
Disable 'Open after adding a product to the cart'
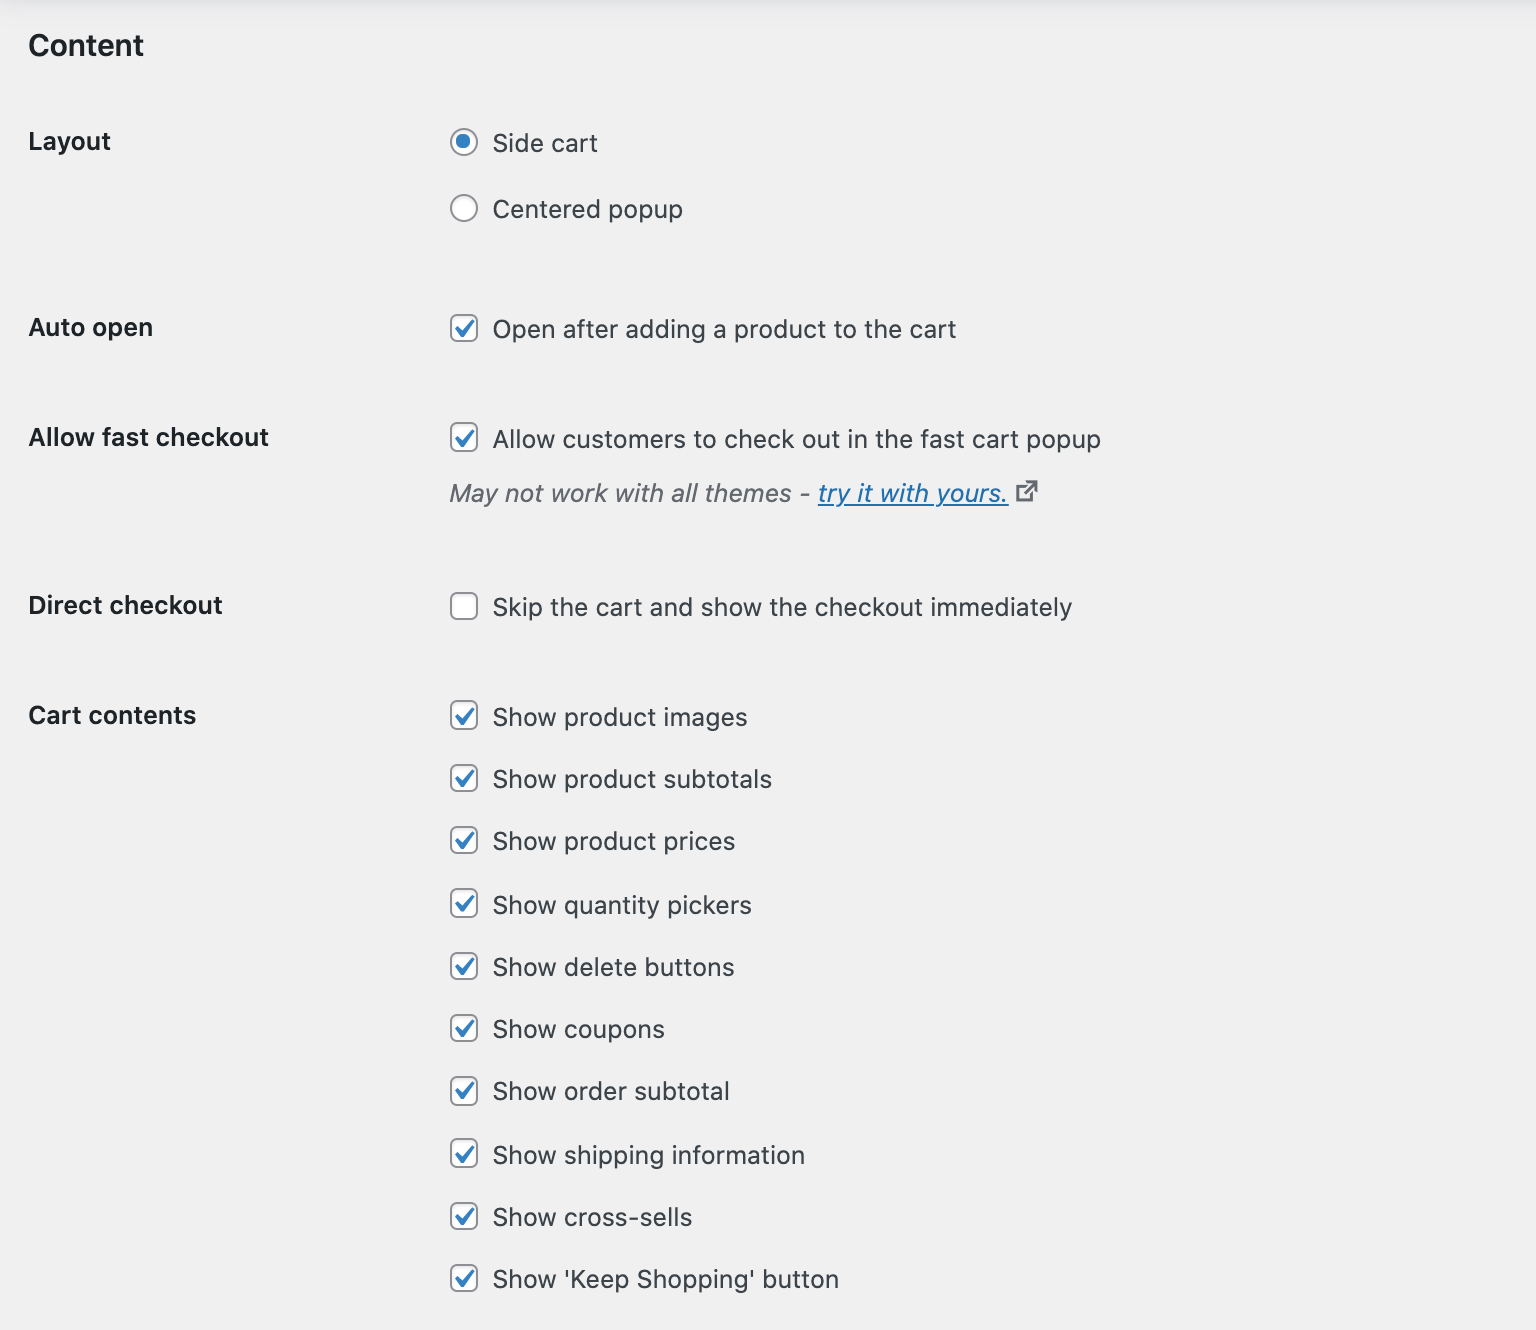point(463,328)
